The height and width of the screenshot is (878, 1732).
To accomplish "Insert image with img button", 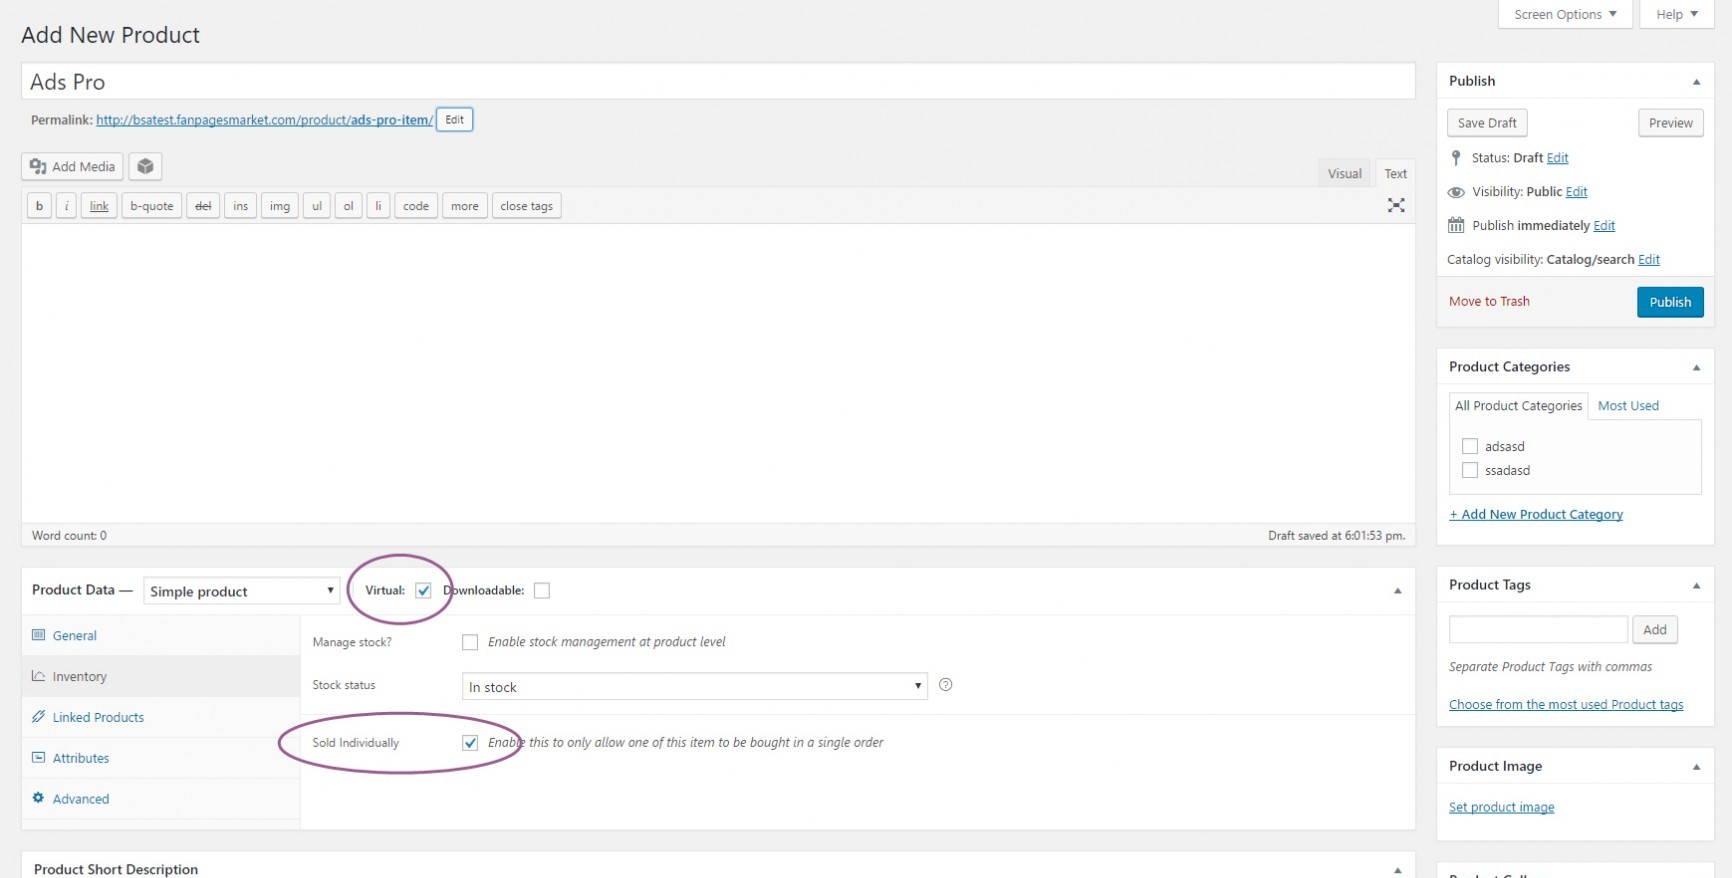I will (280, 206).
